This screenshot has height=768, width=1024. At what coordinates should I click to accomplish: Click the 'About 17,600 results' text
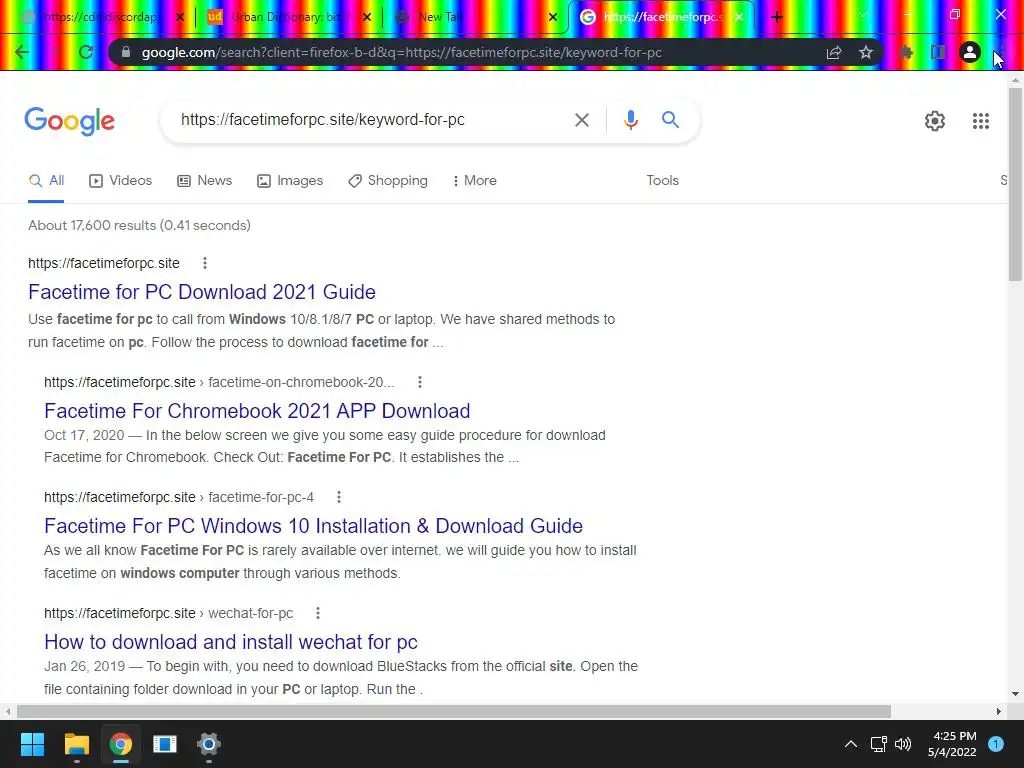139,225
